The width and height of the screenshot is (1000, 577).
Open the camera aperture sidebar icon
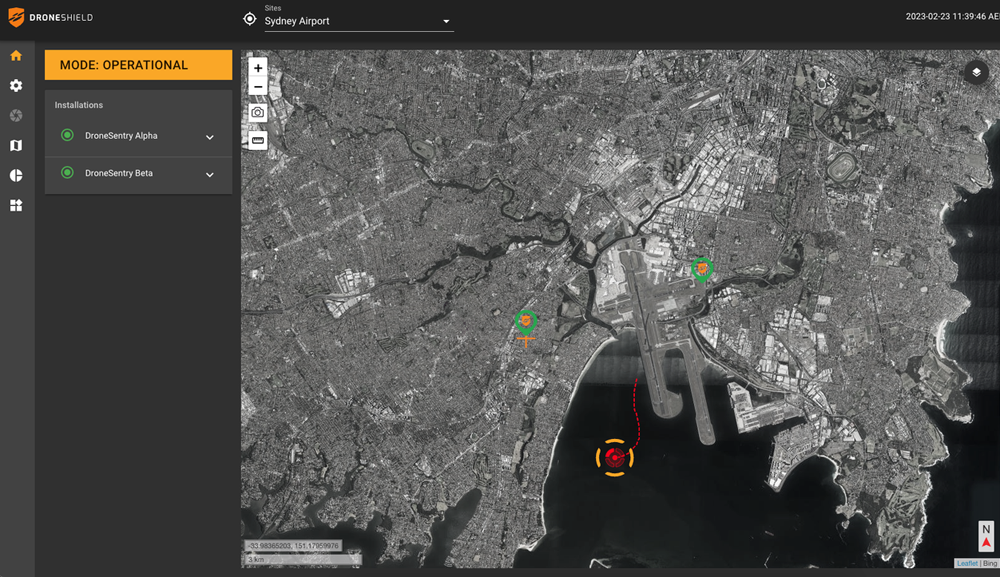tap(16, 115)
